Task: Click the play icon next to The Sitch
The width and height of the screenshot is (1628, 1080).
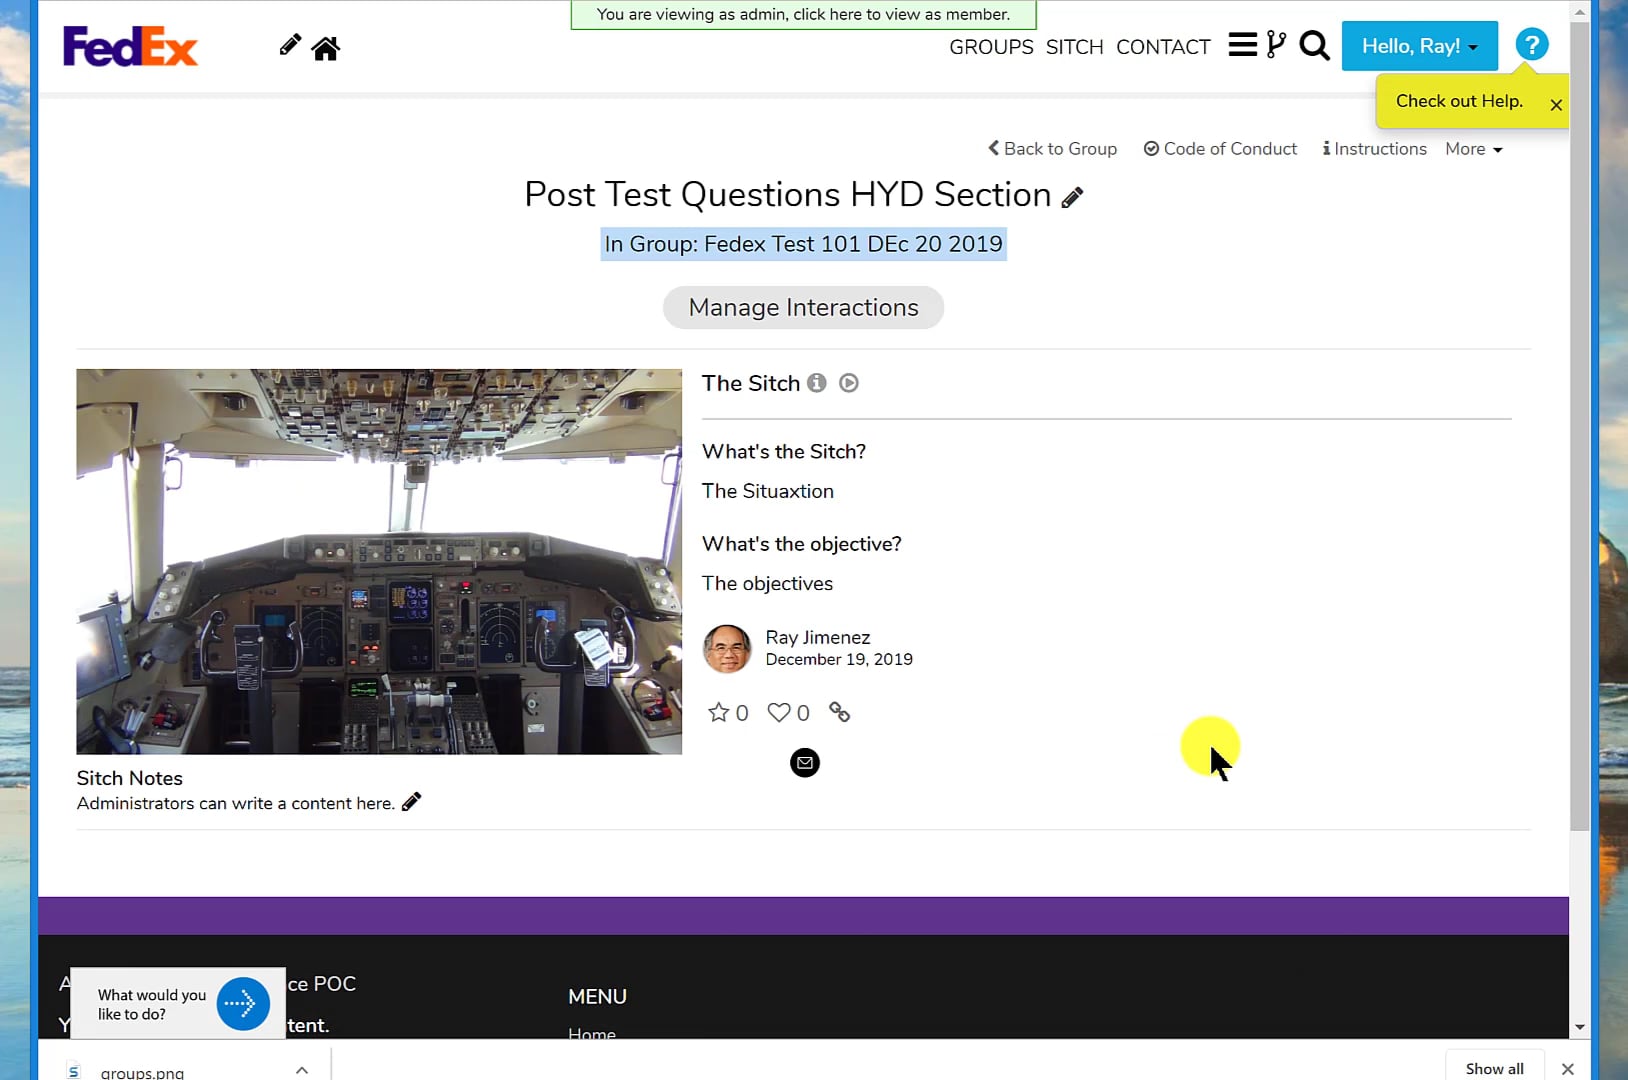Action: pos(847,382)
